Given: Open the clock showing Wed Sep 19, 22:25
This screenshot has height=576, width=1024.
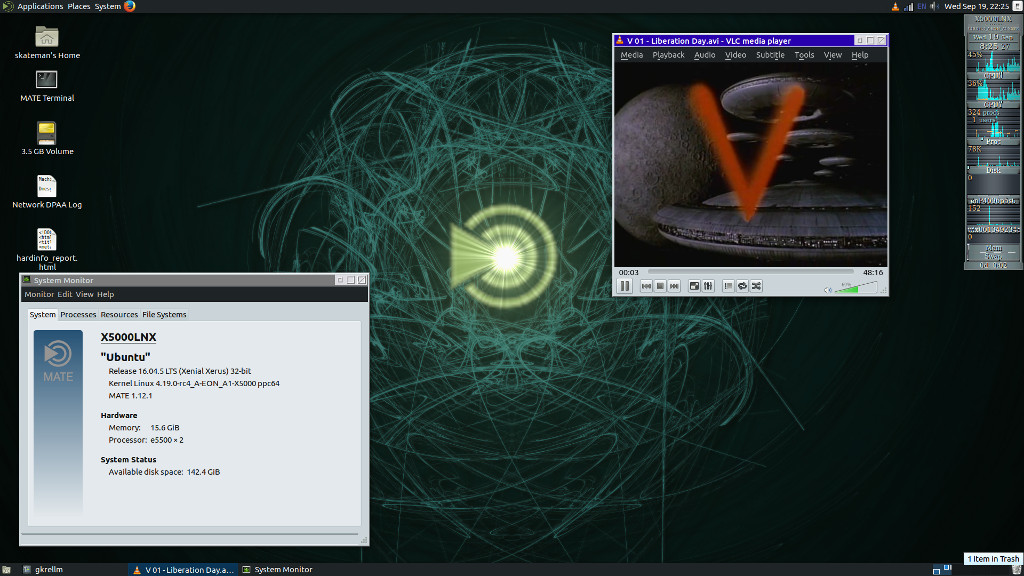Looking at the screenshot, I should click(x=976, y=7).
